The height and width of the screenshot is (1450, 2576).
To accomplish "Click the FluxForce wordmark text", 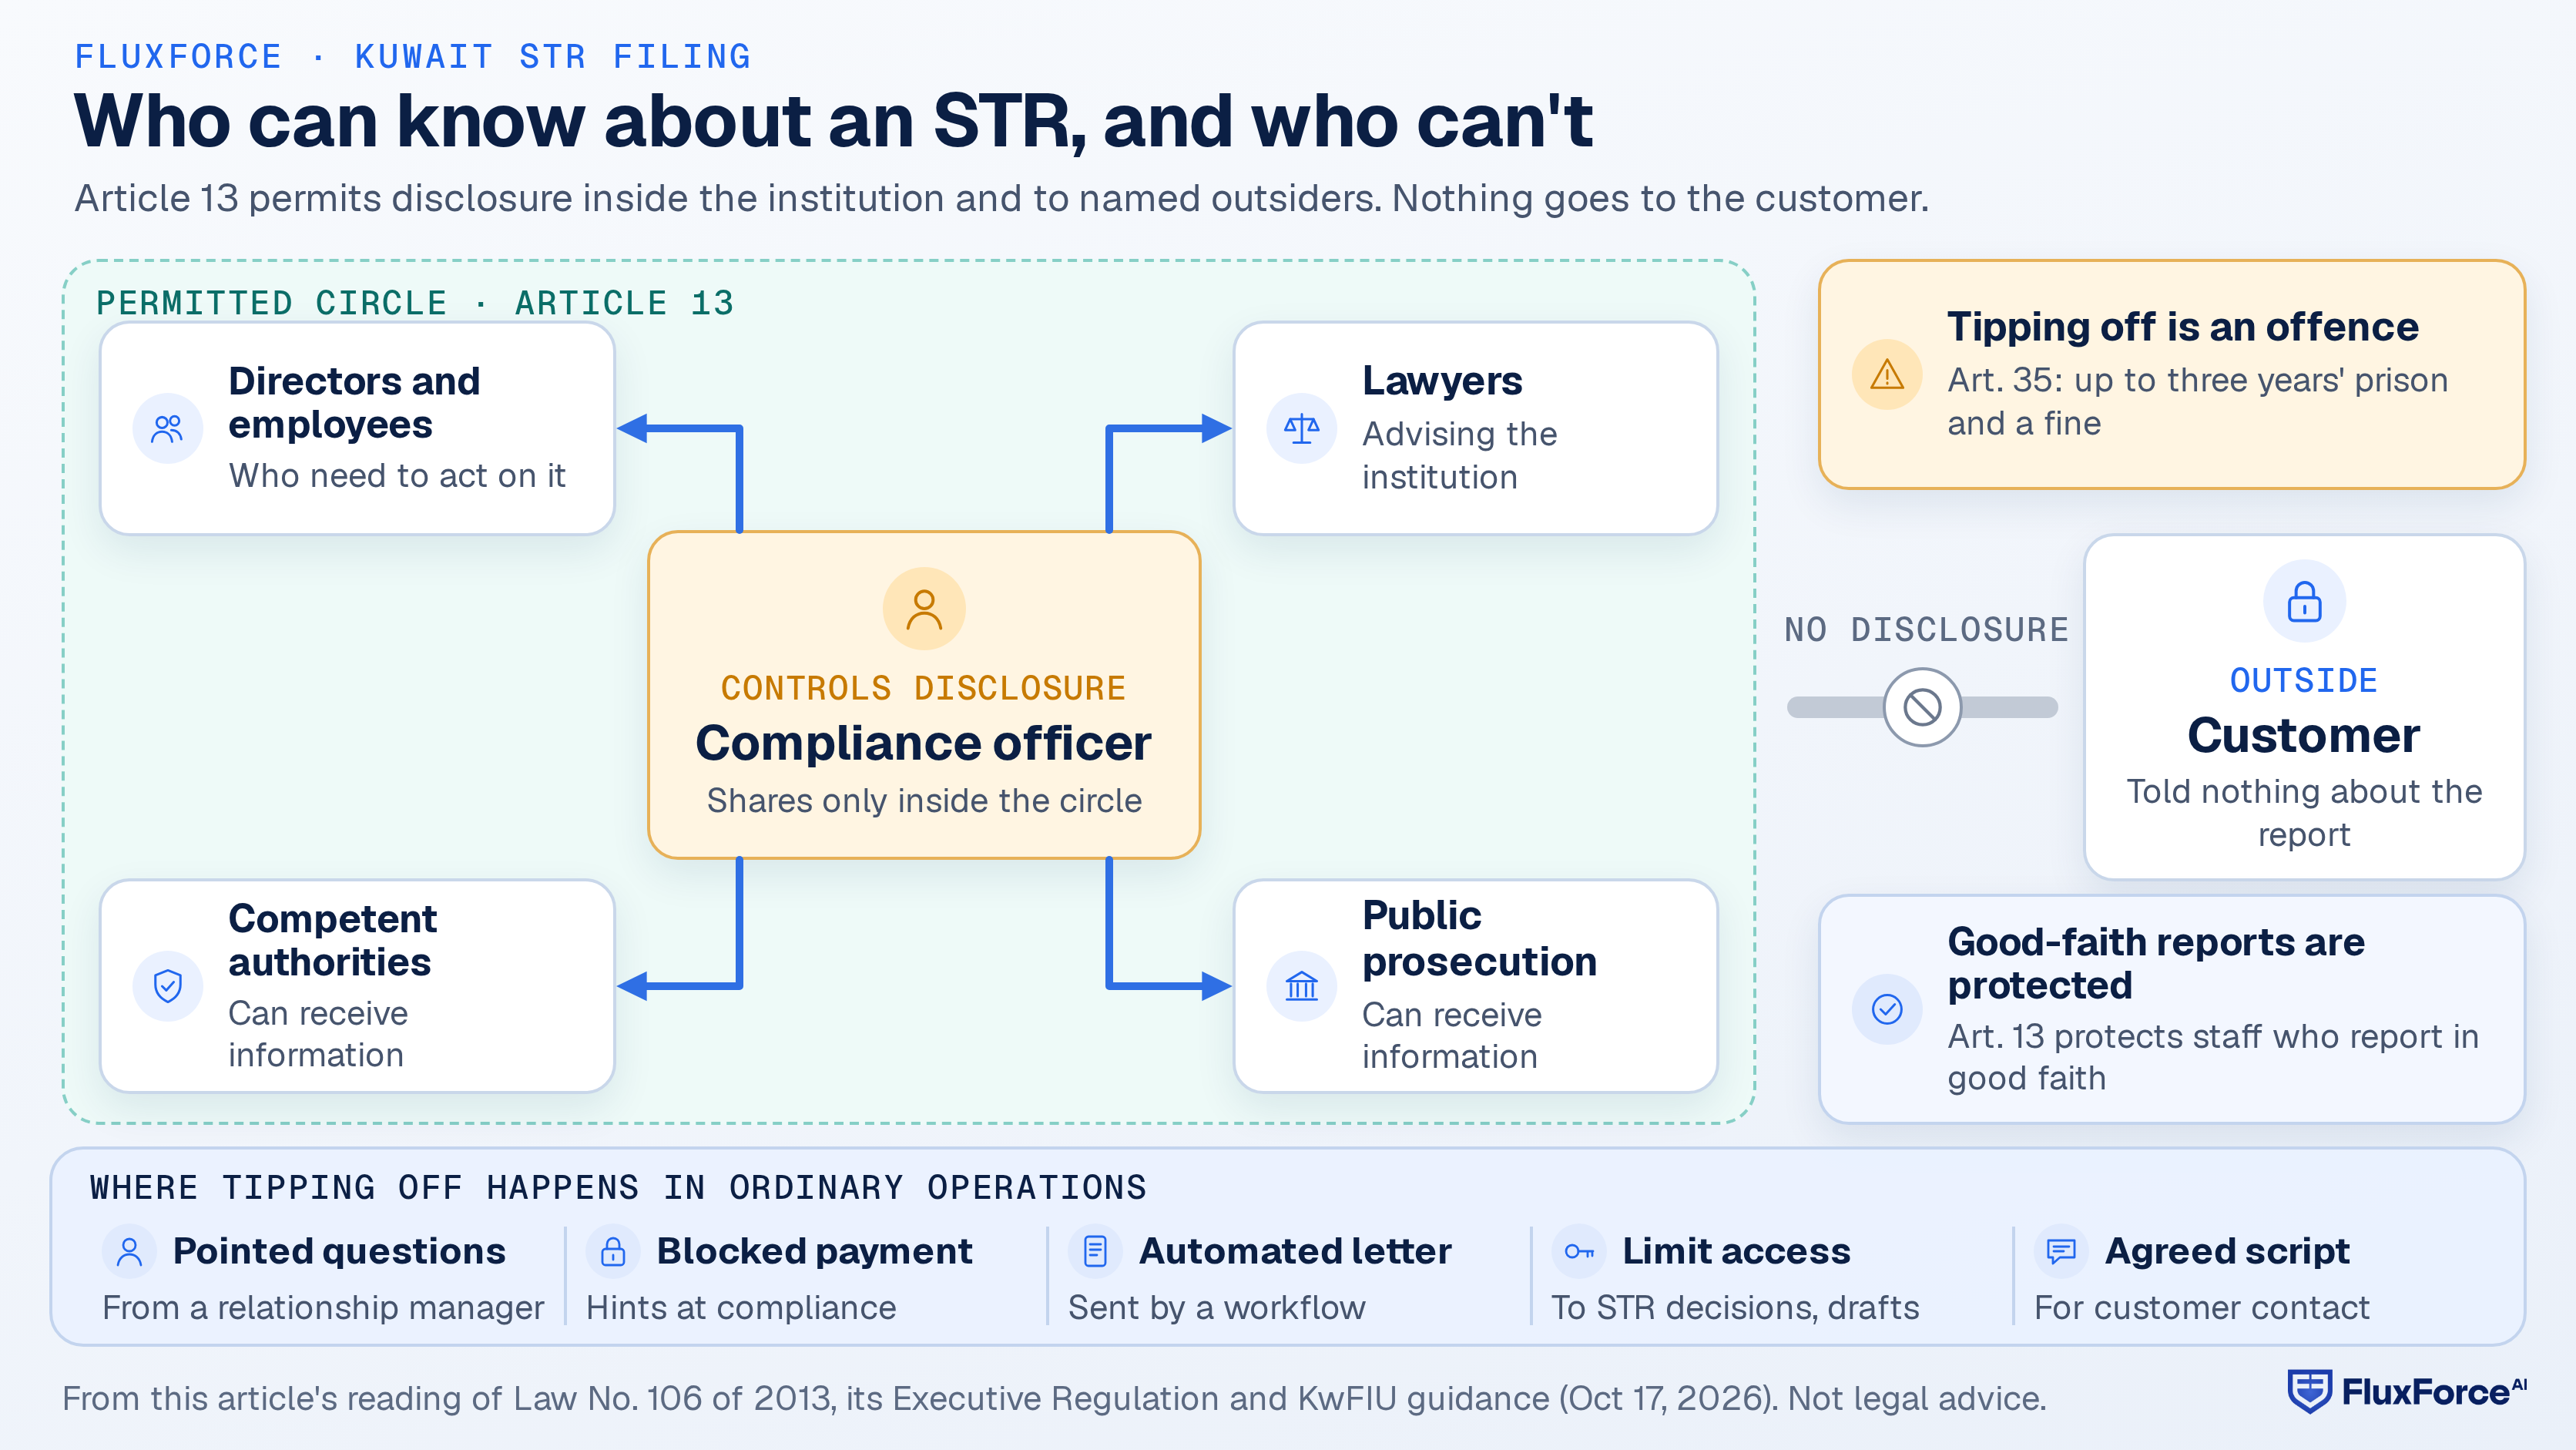I will point(2434,1391).
